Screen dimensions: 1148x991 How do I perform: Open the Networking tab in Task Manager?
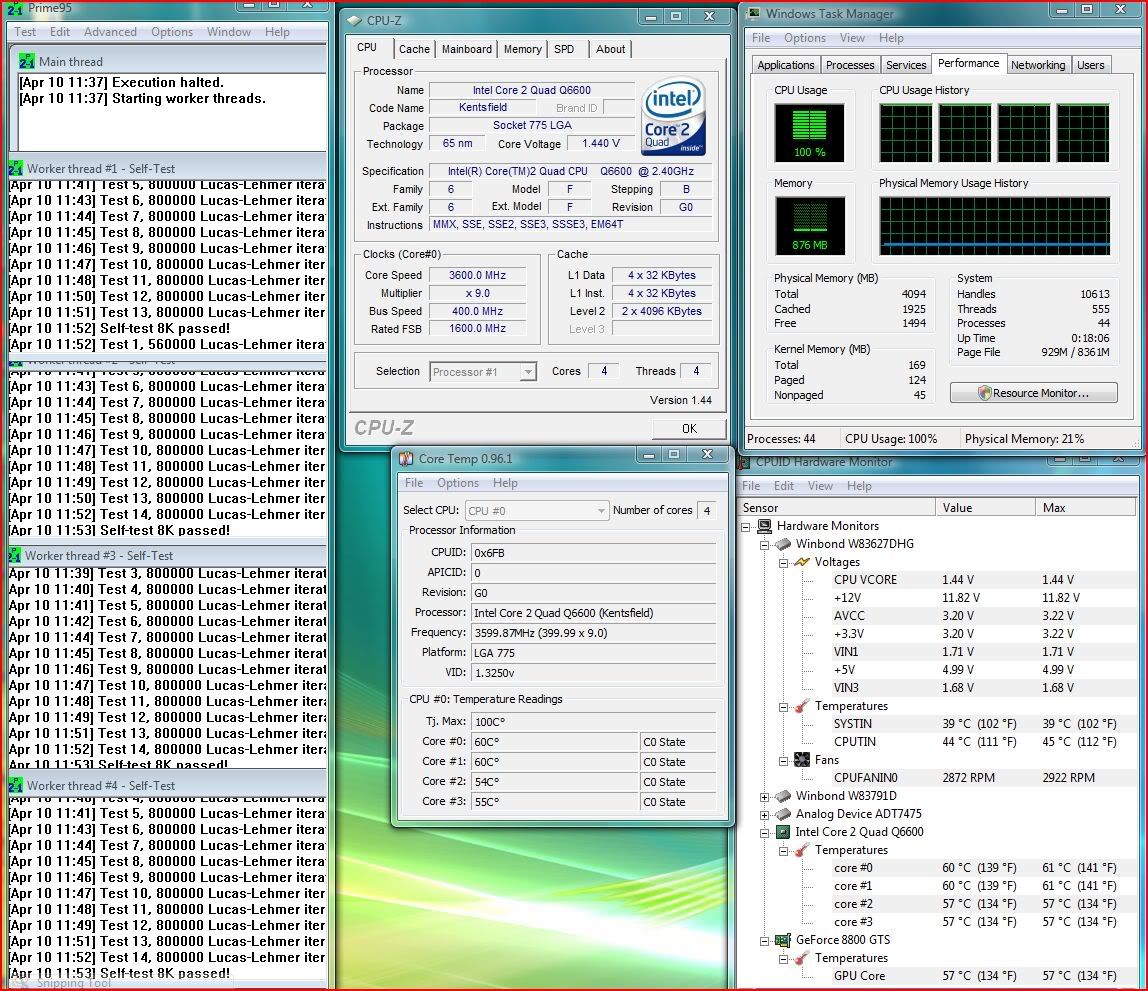[1037, 64]
